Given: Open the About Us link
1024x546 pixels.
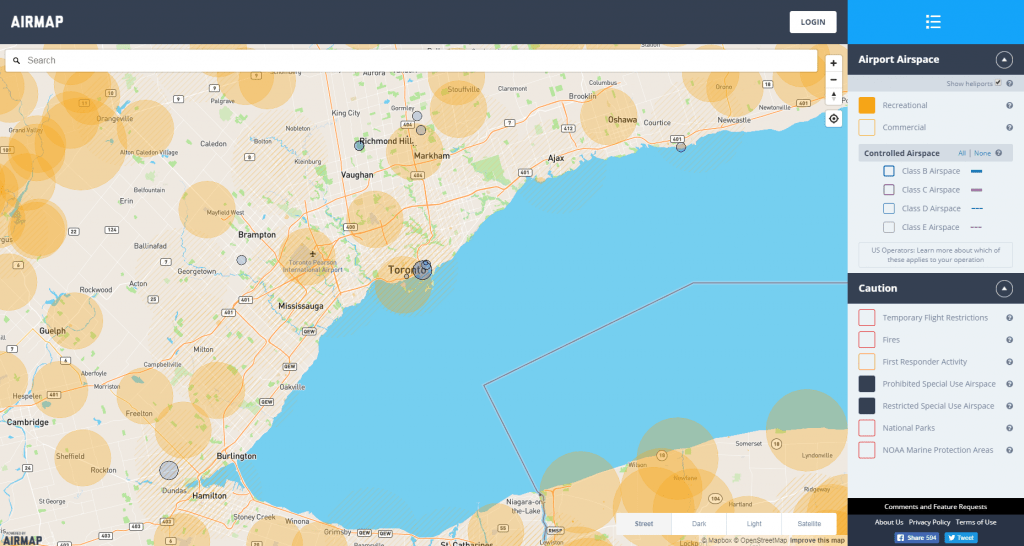Looking at the screenshot, I should 889,522.
